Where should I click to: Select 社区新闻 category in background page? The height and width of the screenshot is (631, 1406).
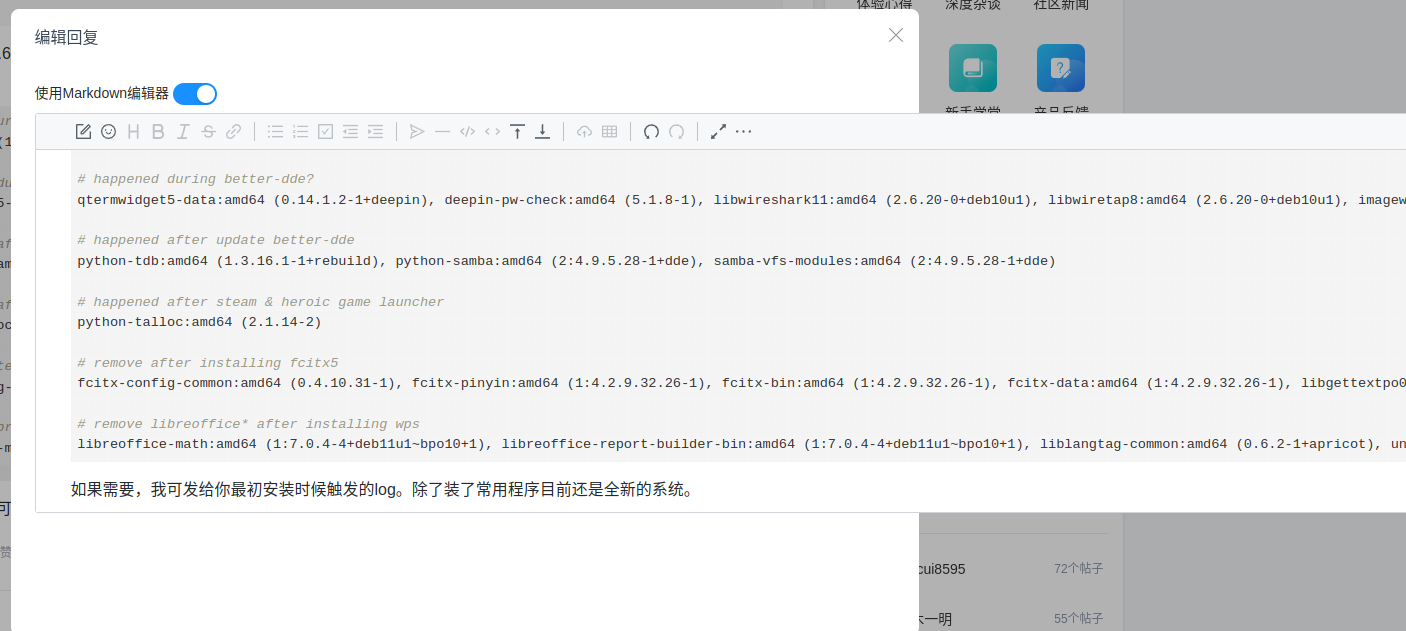[x=1061, y=5]
